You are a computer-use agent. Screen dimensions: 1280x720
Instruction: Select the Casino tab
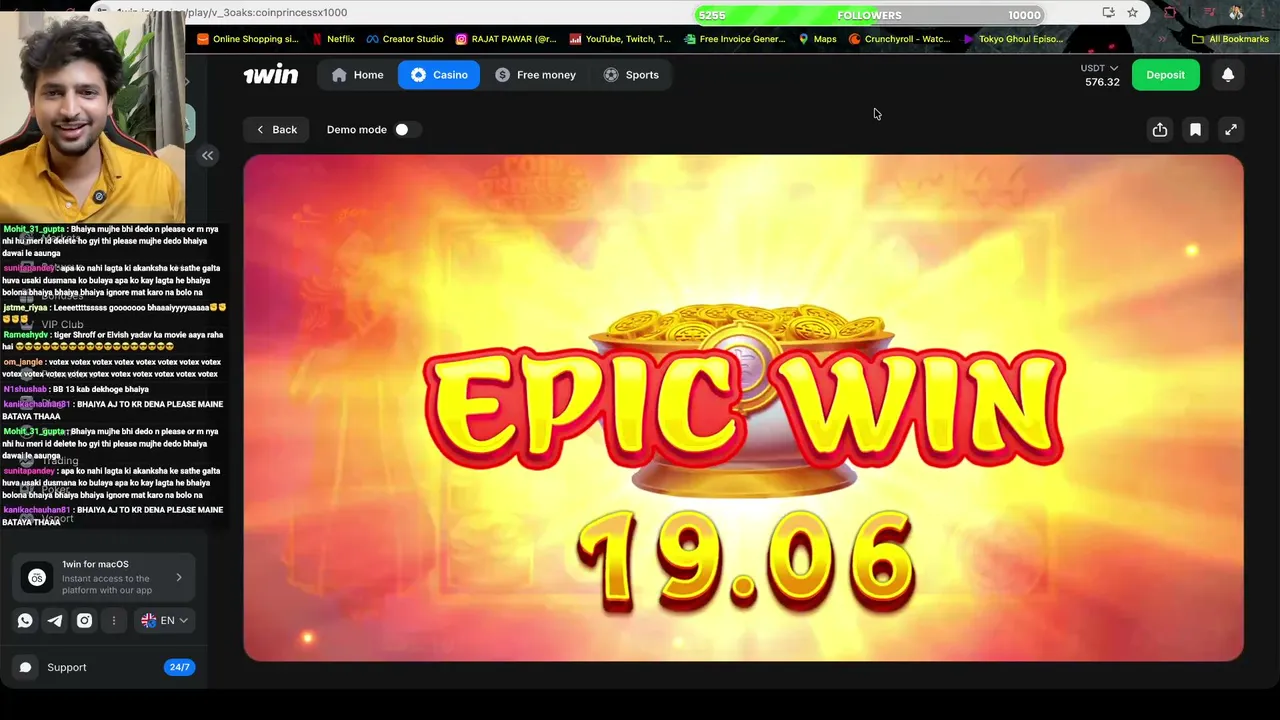[439, 75]
